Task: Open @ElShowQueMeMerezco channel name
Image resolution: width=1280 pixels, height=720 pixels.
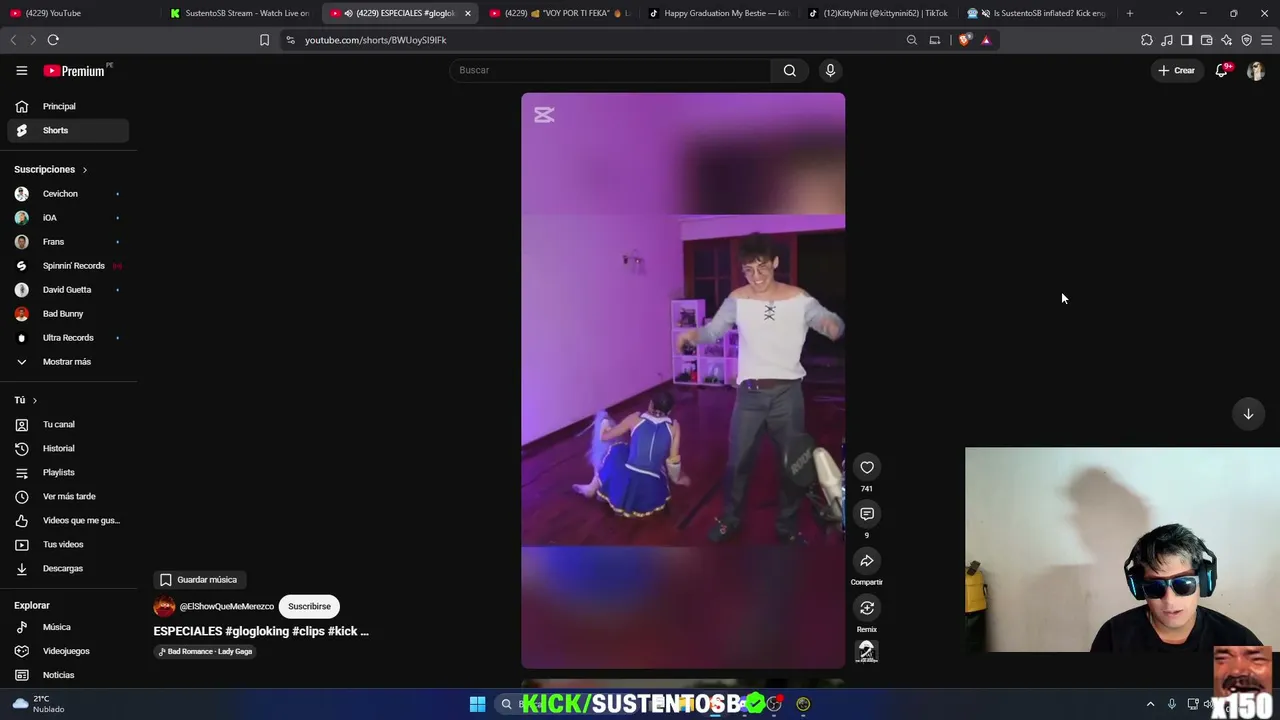Action: click(227, 606)
